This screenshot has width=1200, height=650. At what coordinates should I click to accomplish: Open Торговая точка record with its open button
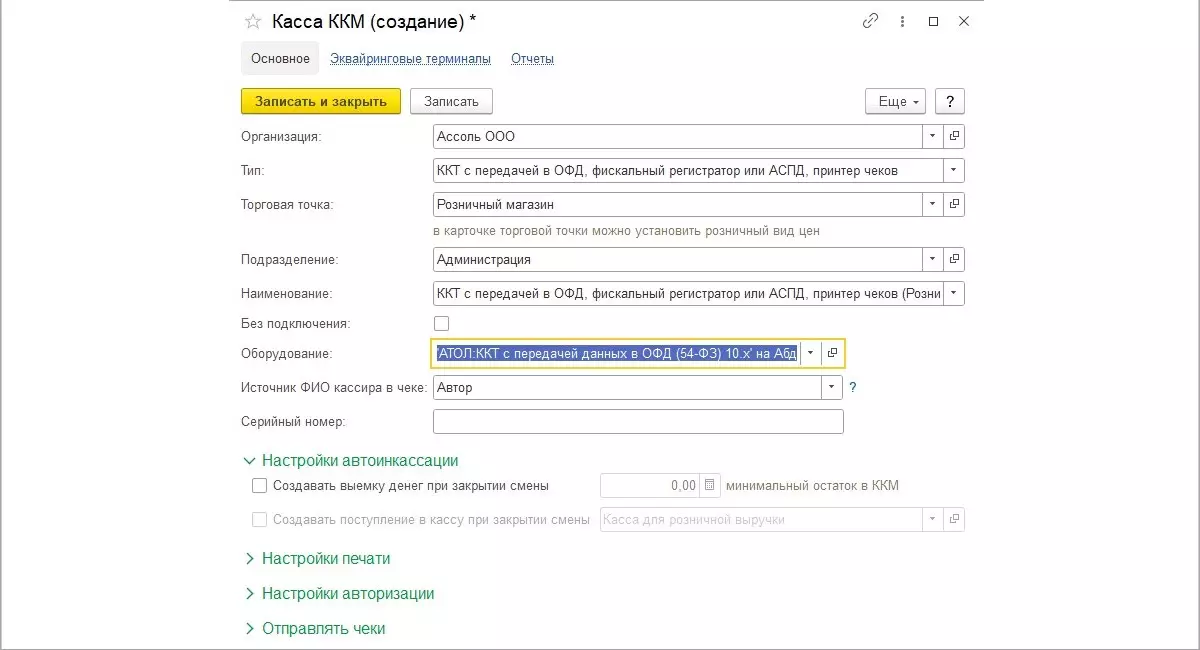coord(954,204)
